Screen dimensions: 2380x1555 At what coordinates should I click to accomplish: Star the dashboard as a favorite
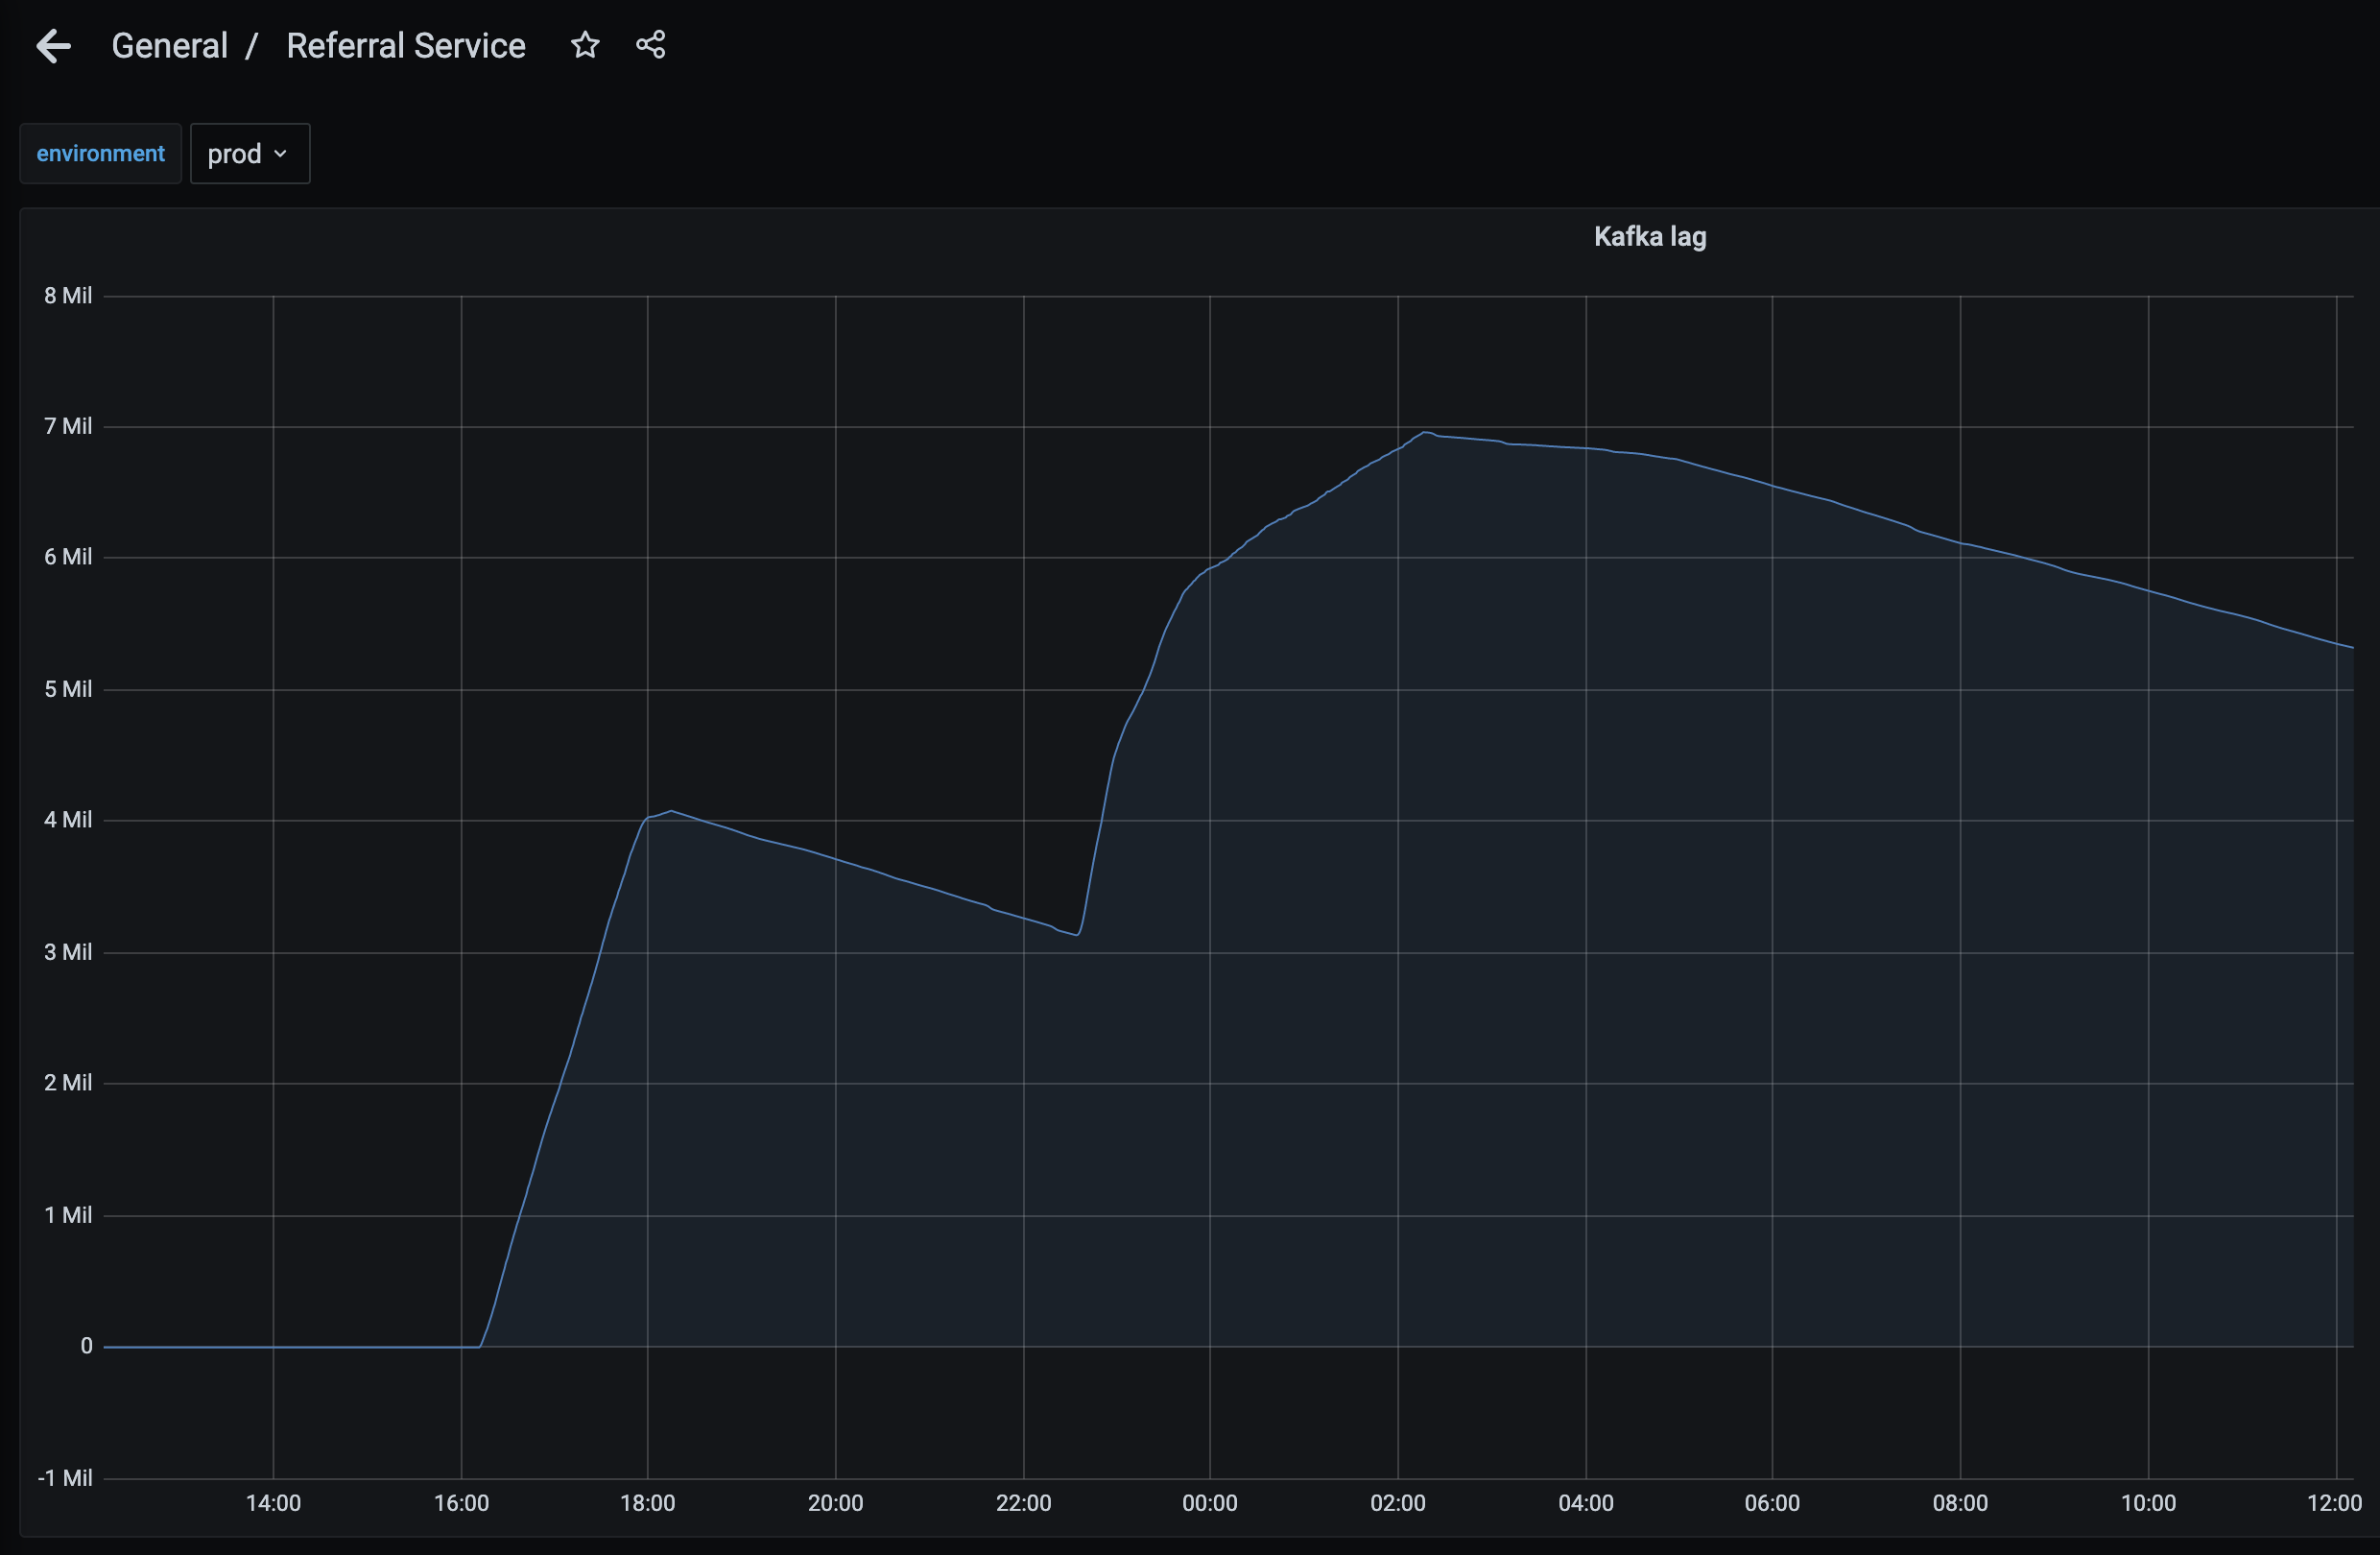(585, 45)
